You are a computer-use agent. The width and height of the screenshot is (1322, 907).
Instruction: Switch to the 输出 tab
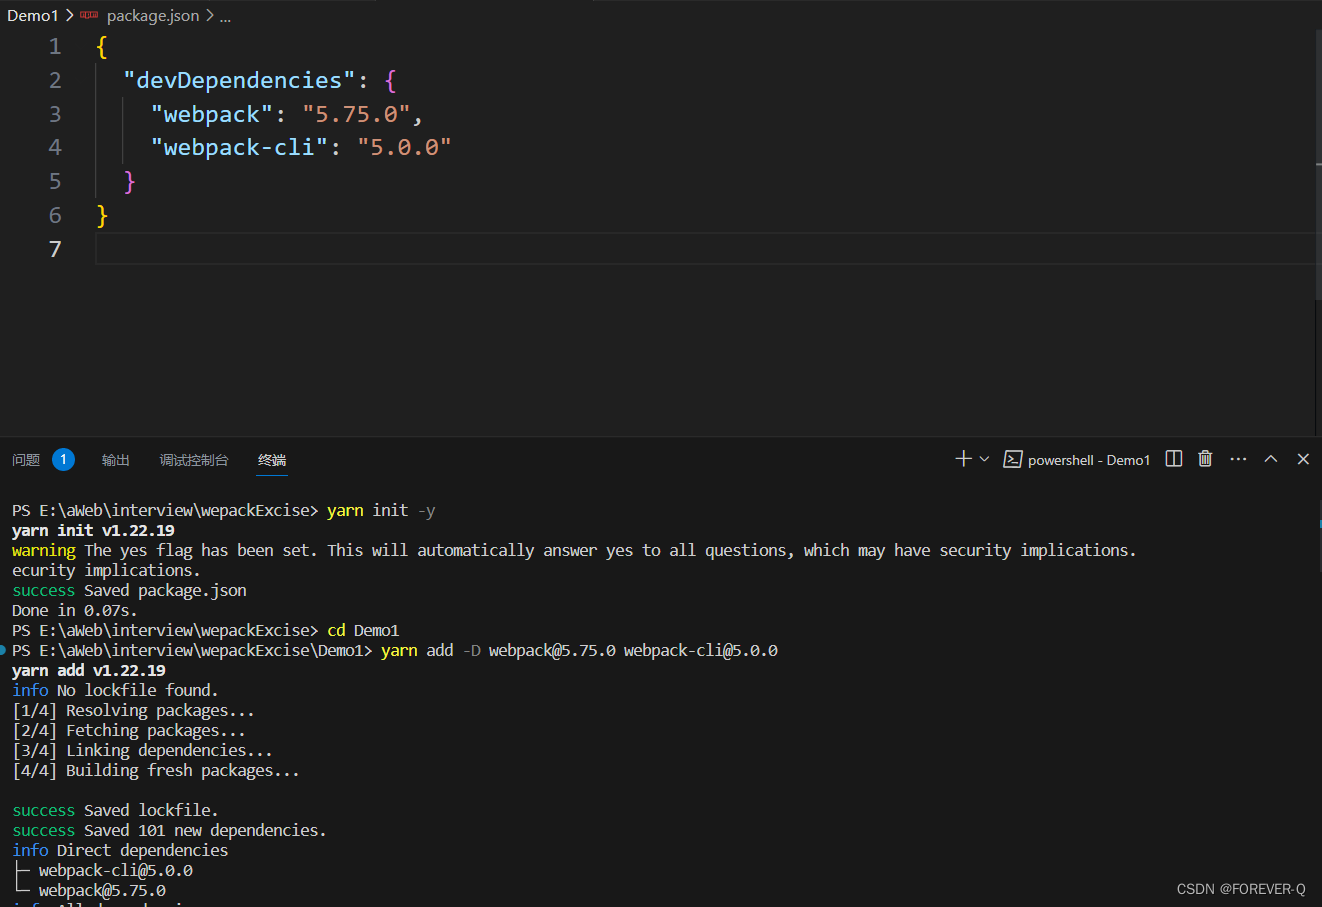115,460
